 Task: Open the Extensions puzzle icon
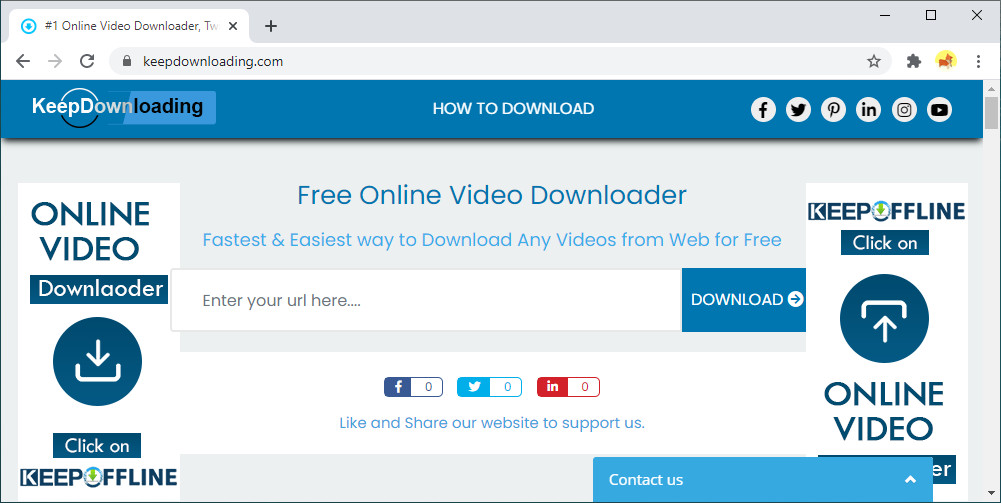[914, 61]
